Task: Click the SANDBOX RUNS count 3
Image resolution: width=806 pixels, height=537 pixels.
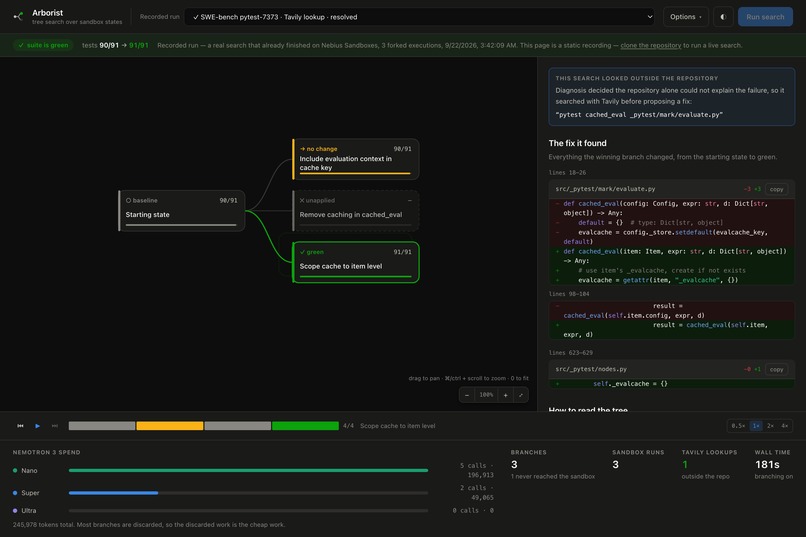Action: [615, 465]
